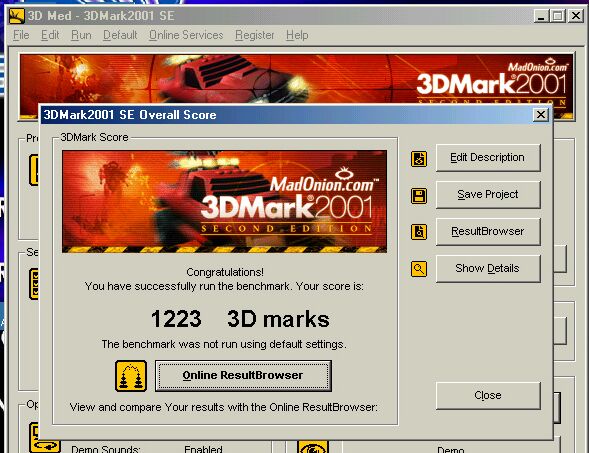Open the Online Services menu
Screen dimensions: 589x453
(186, 35)
